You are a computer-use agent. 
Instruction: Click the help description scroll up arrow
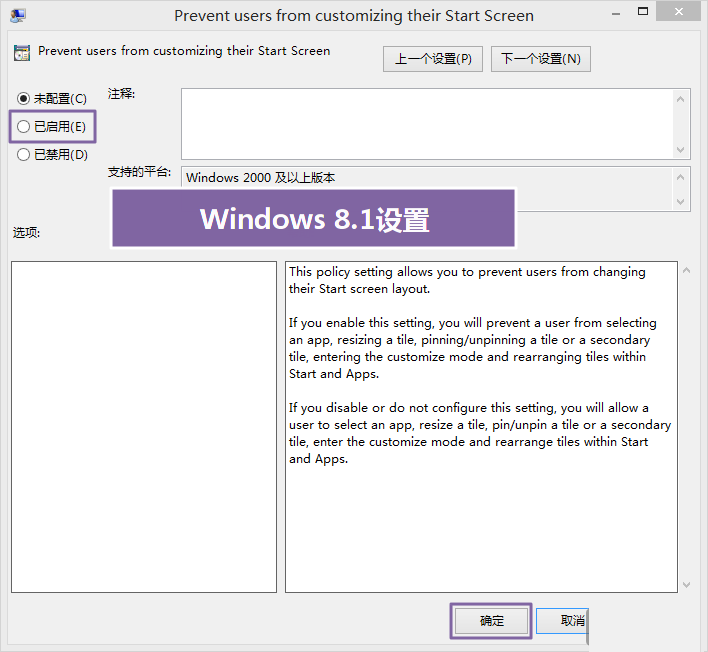(x=687, y=270)
